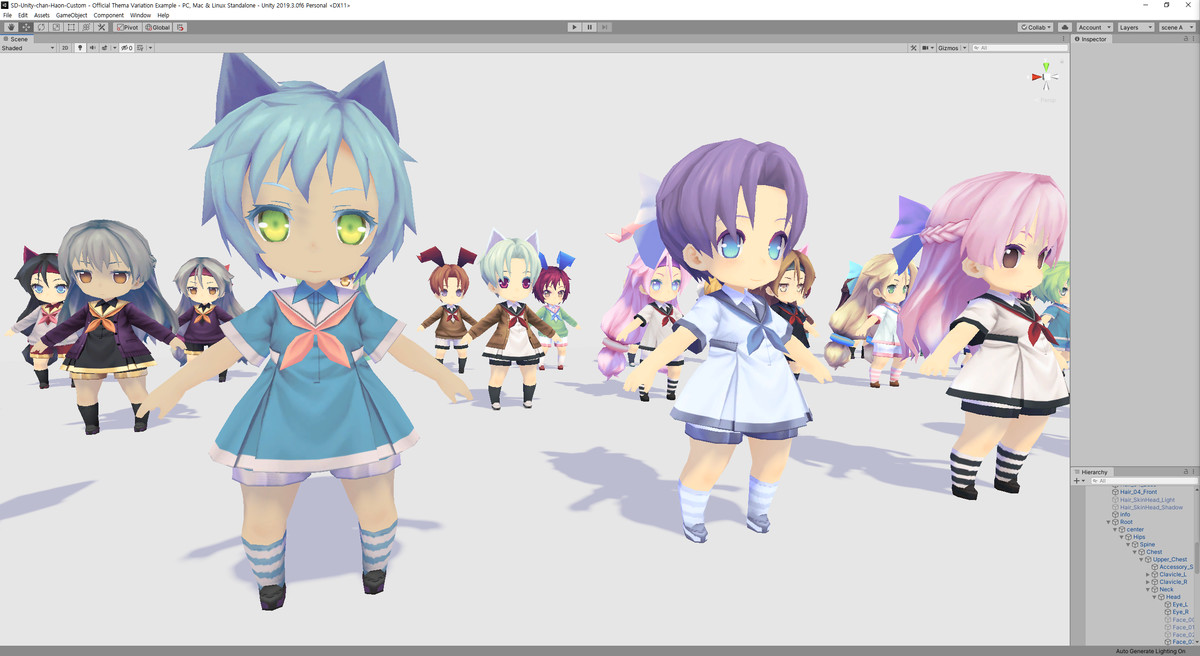Click the Hierarchy search field

[1144, 481]
